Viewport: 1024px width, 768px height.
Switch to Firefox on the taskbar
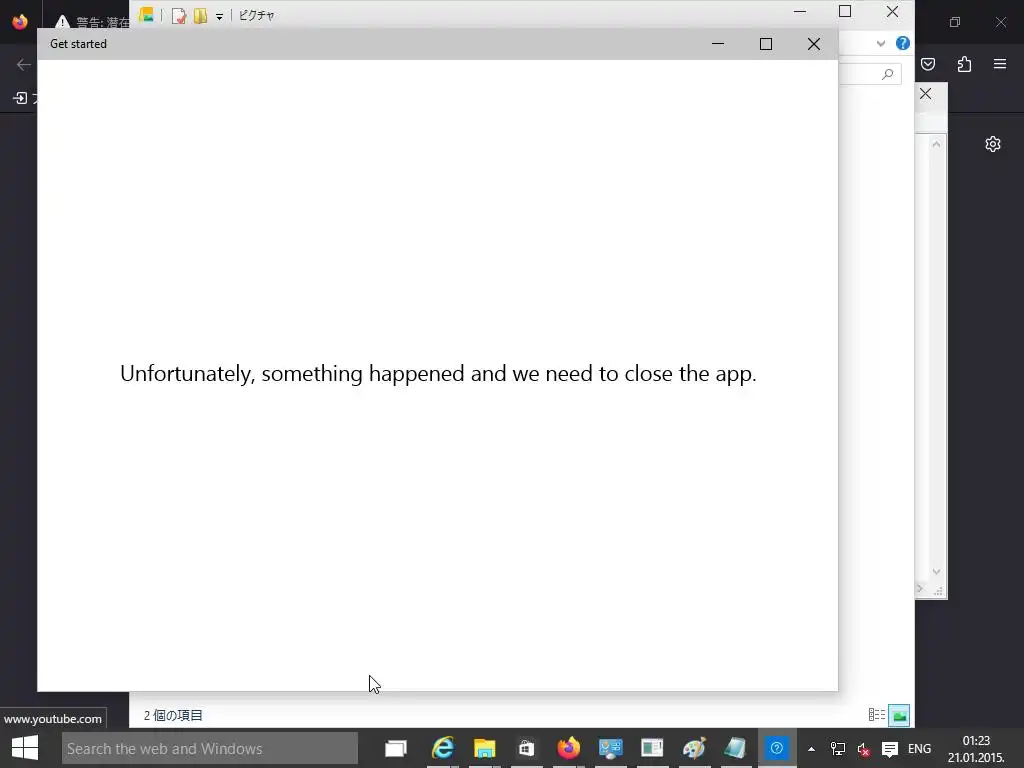click(x=568, y=748)
